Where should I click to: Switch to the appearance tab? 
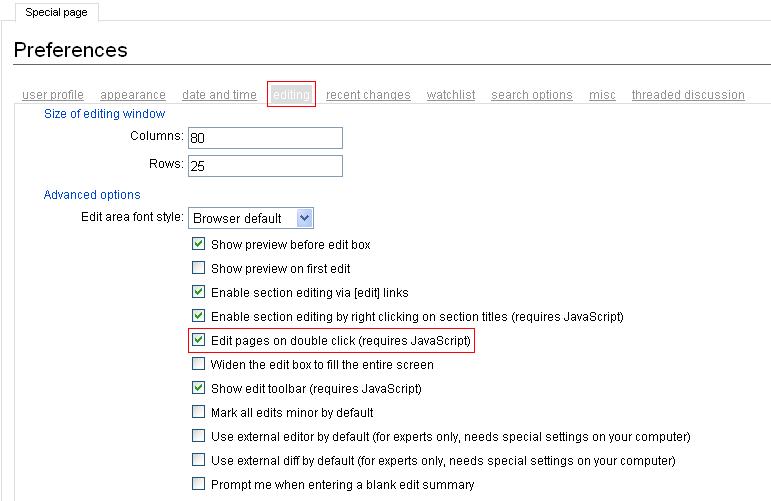[133, 95]
